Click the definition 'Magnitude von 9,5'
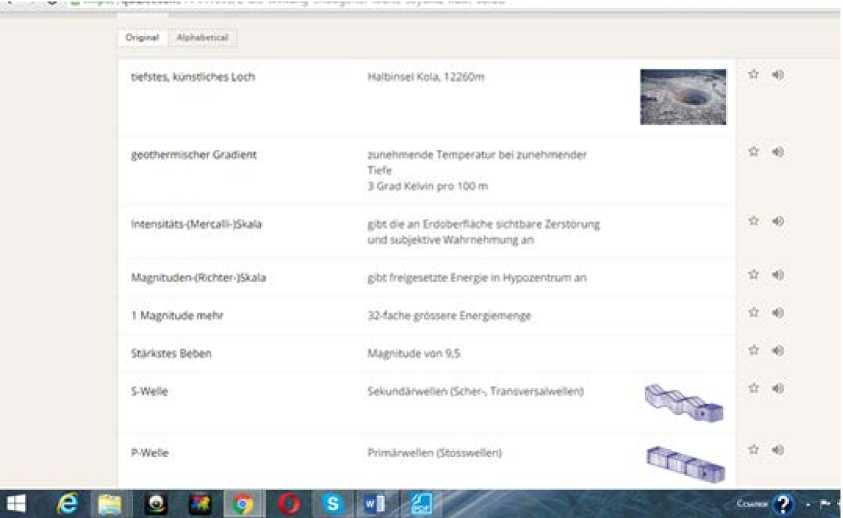The height and width of the screenshot is (518, 843). click(413, 353)
